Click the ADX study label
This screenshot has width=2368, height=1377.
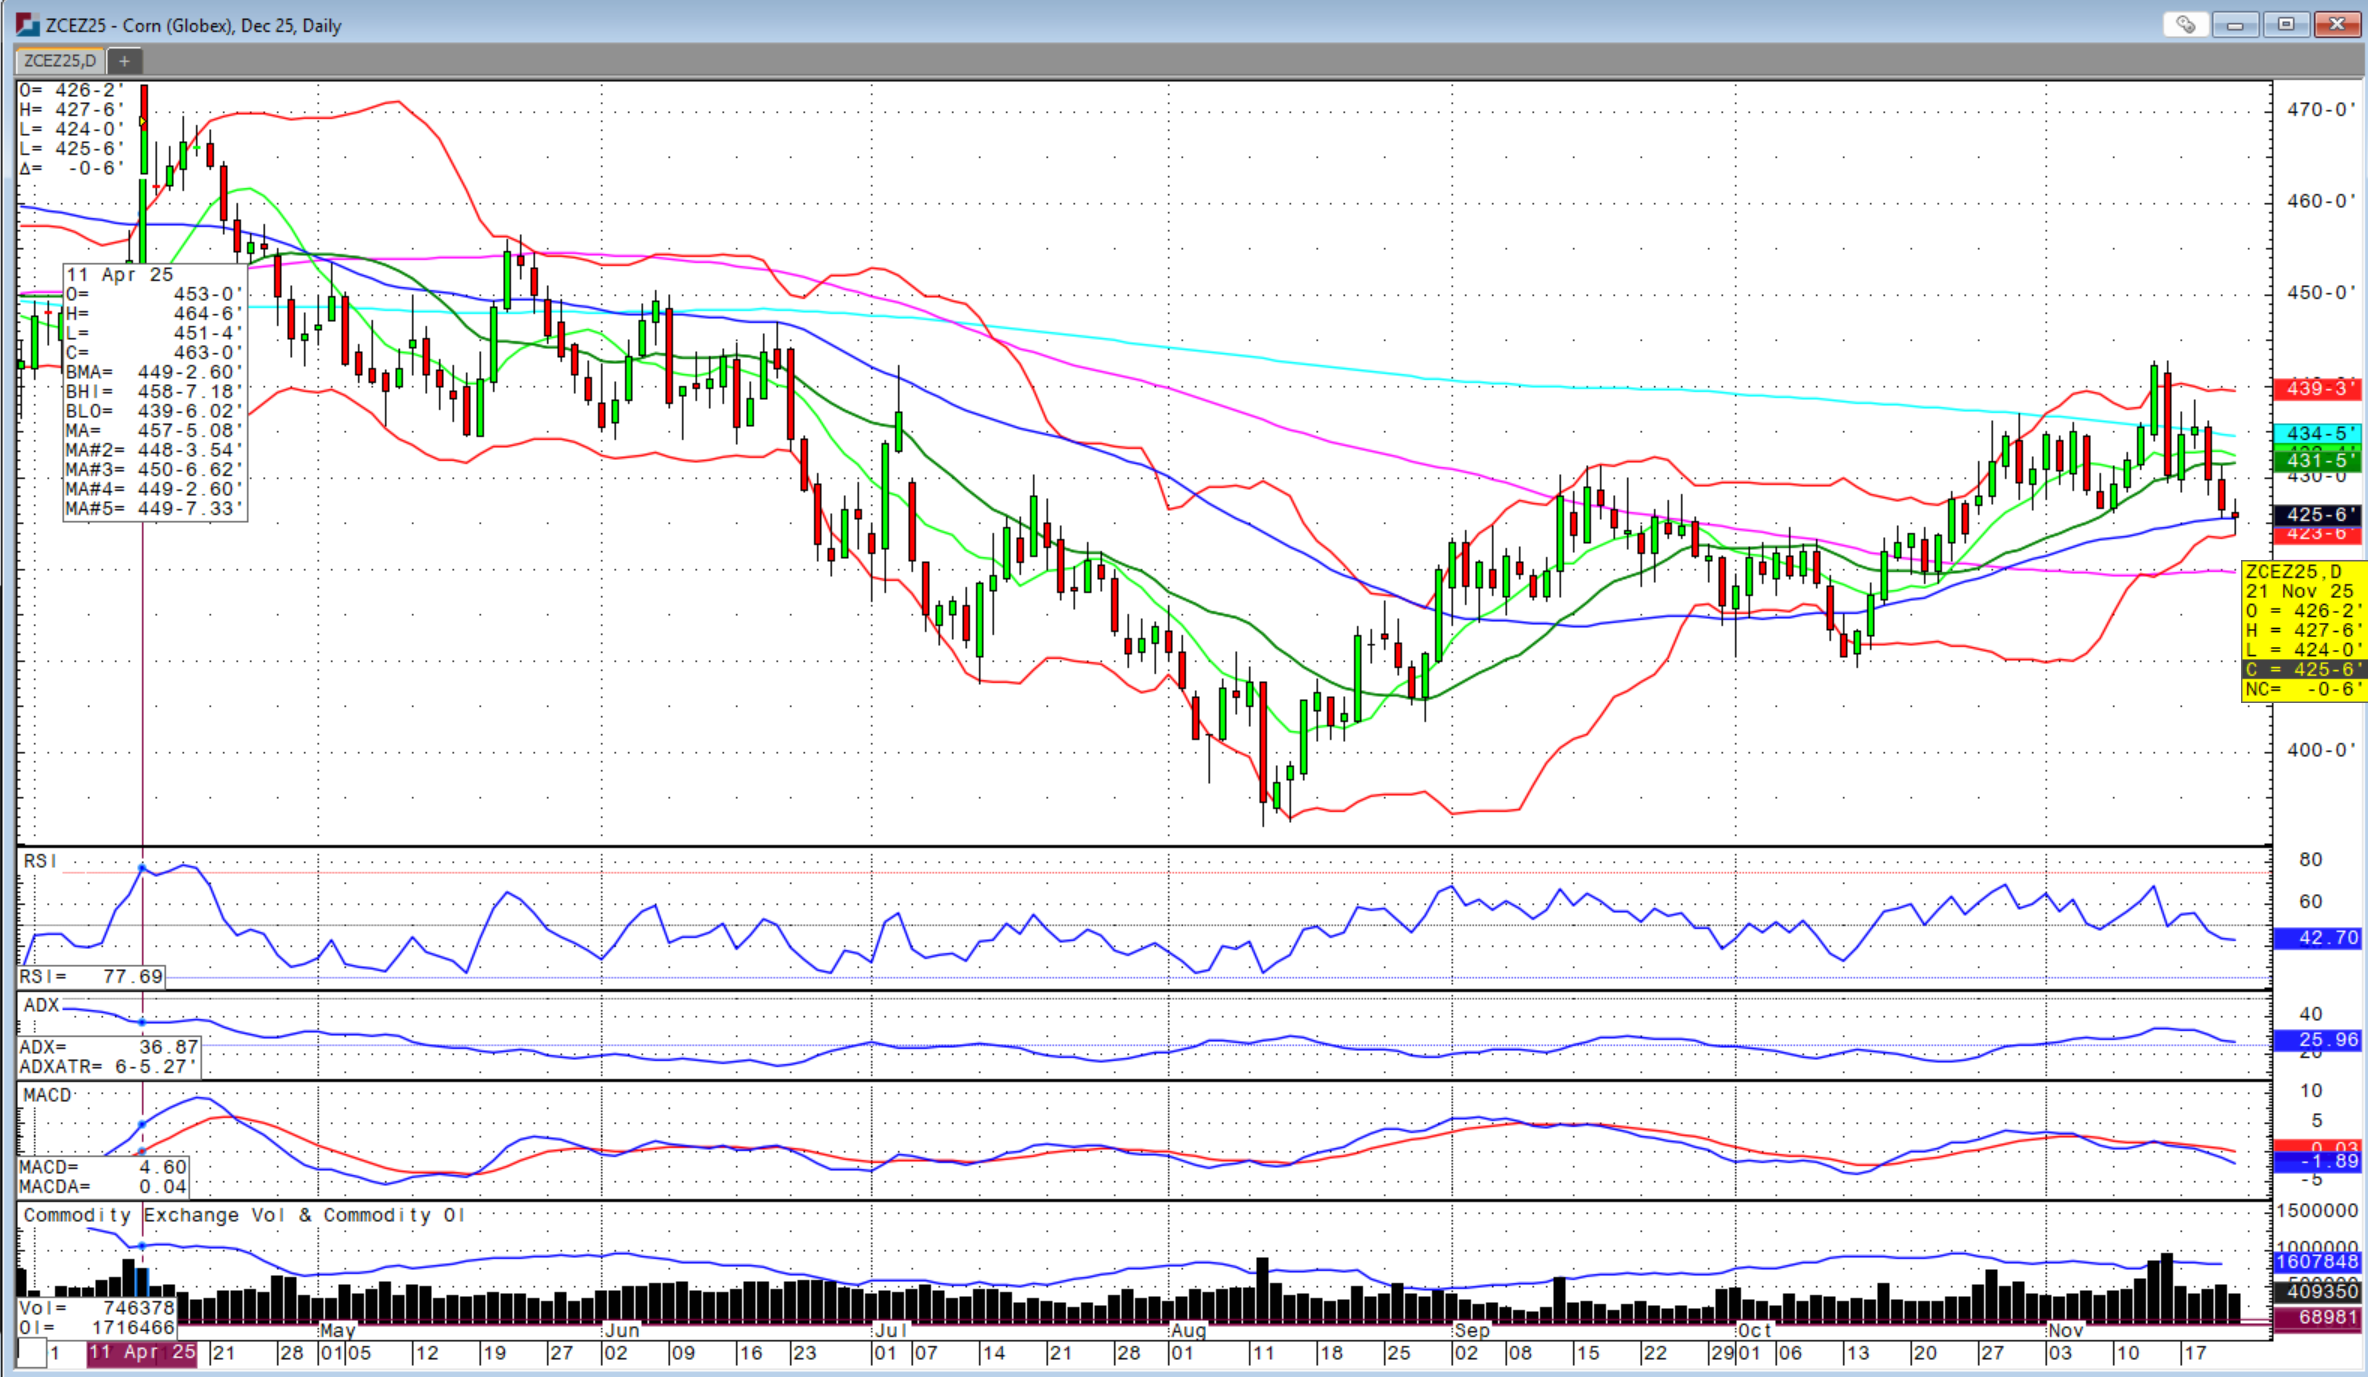pos(41,1005)
